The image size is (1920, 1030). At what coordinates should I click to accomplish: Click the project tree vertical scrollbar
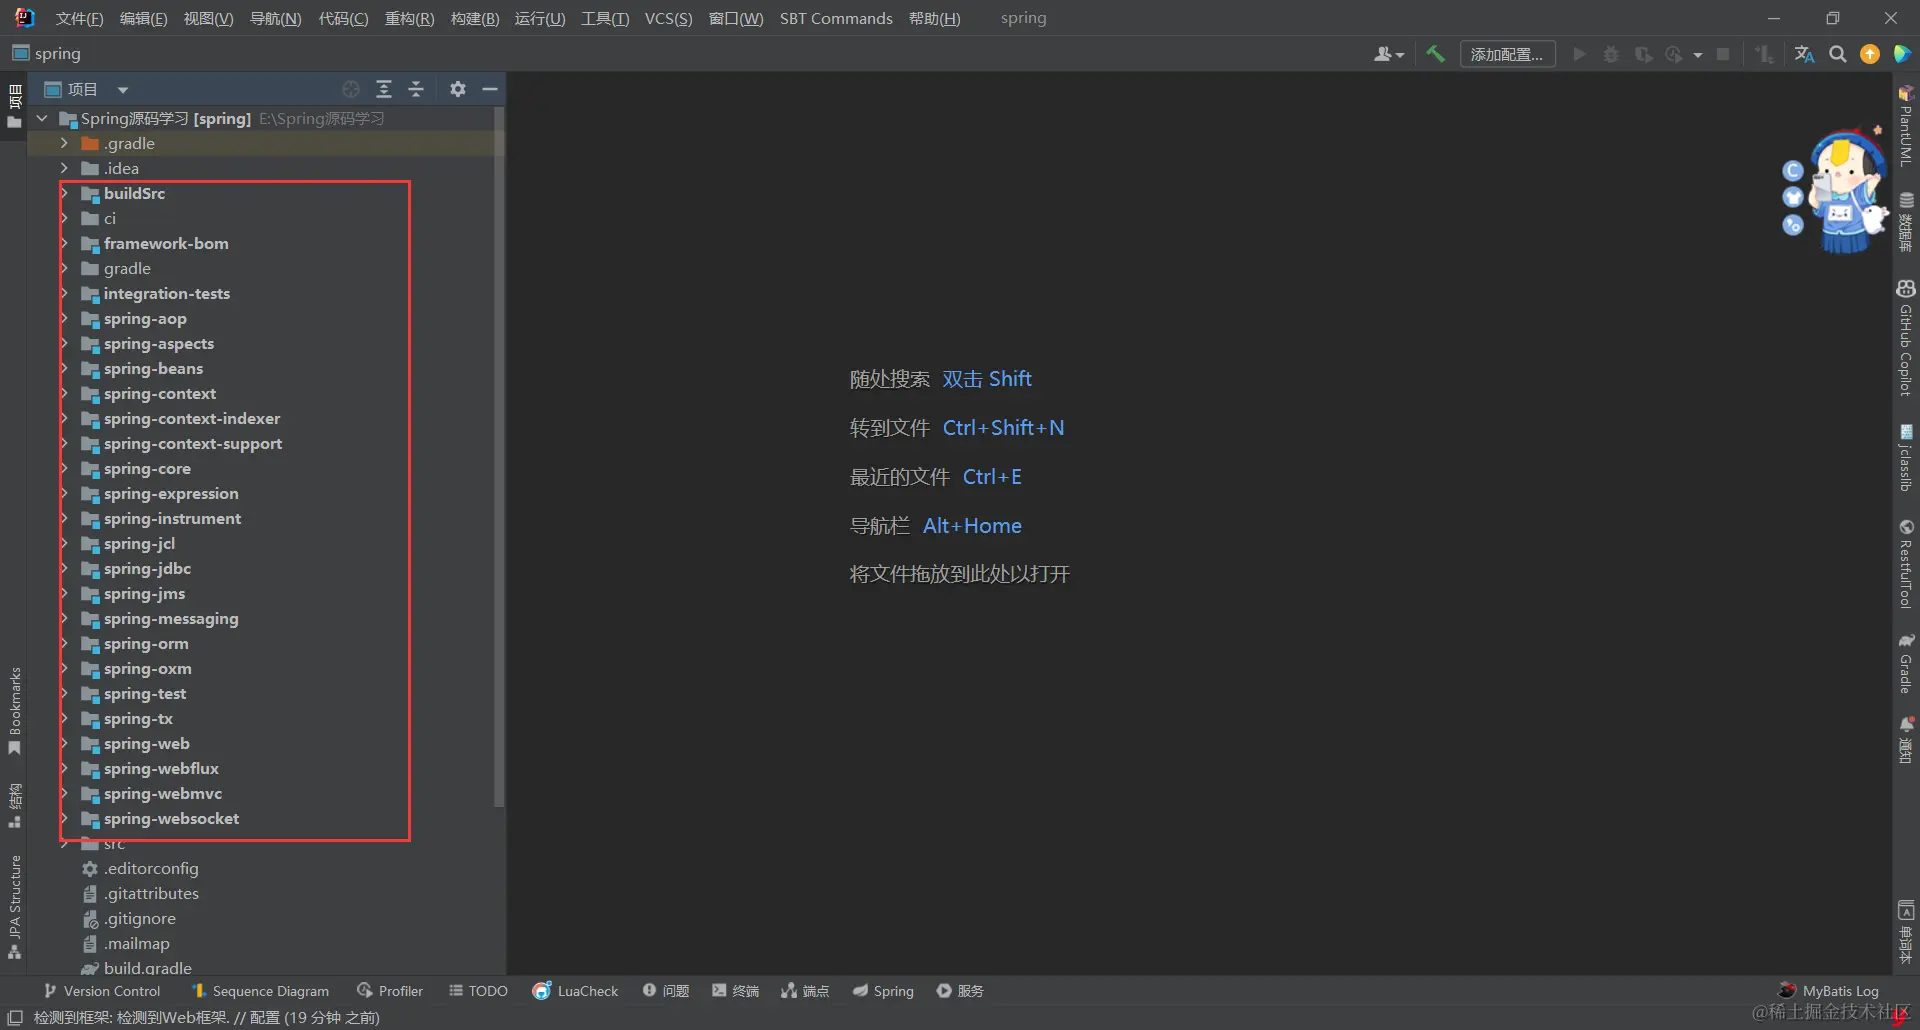pos(499,457)
